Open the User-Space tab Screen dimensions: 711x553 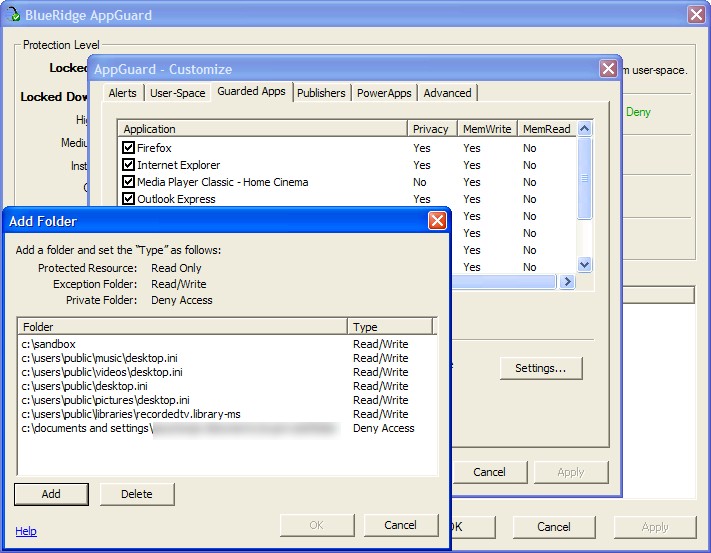[x=177, y=93]
